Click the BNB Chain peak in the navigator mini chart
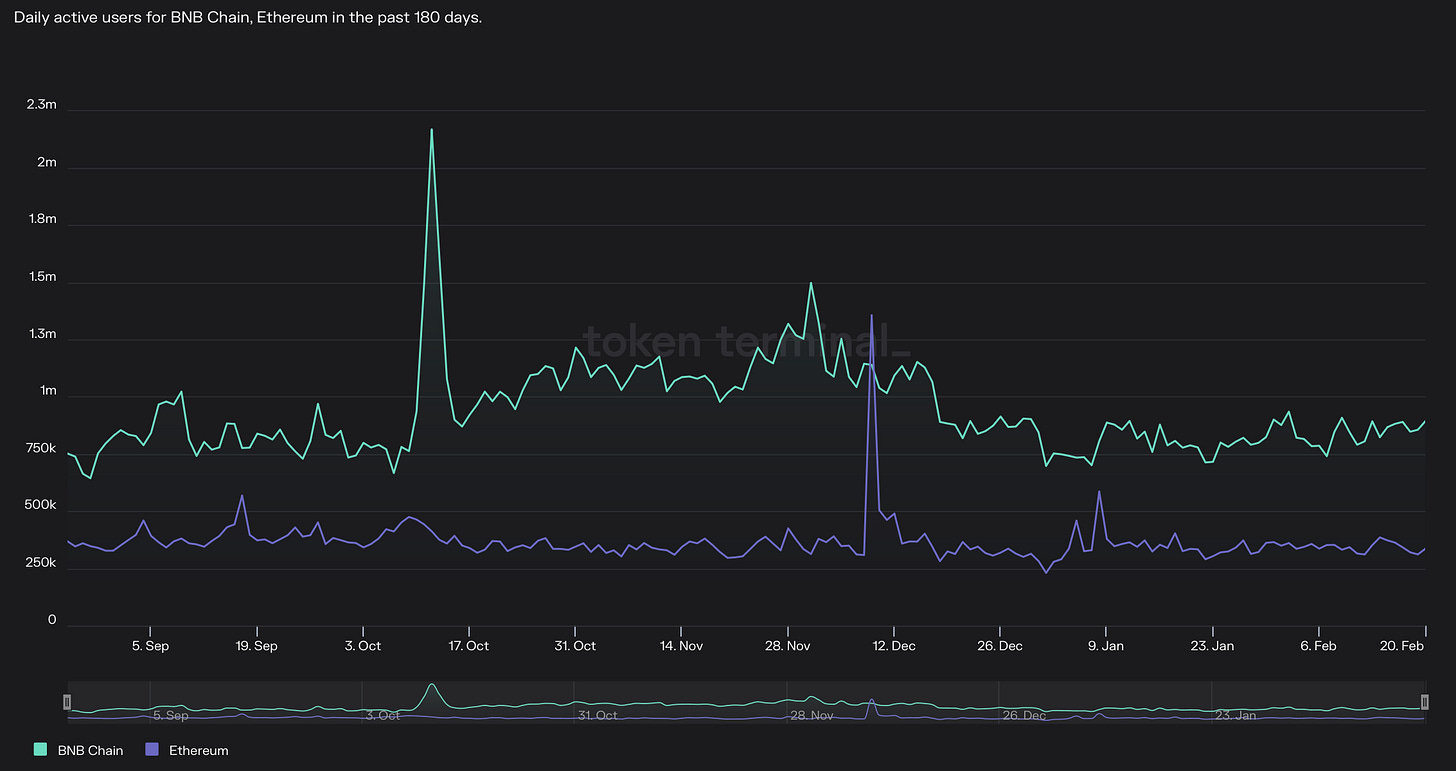The image size is (1456, 771). (x=431, y=685)
